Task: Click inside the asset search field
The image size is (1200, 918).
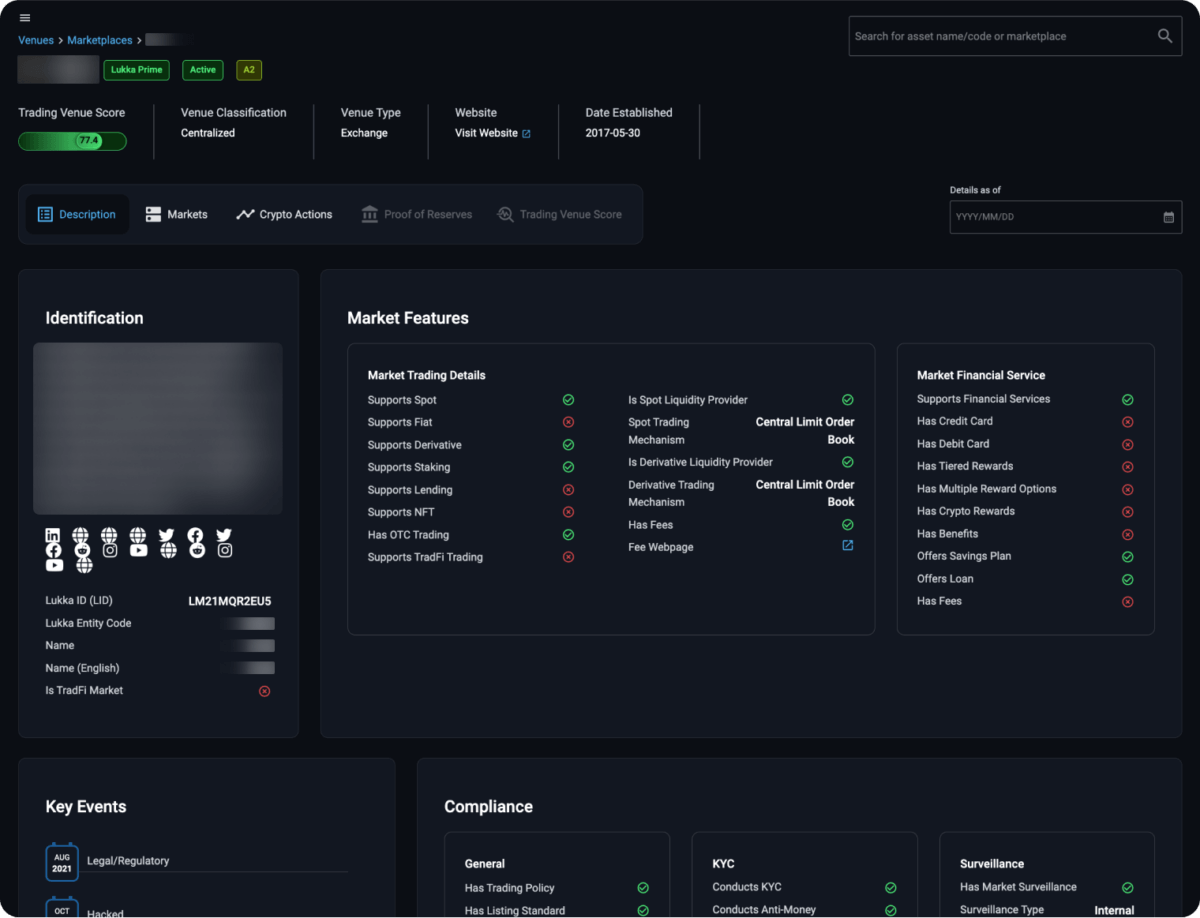Action: click(x=1000, y=35)
